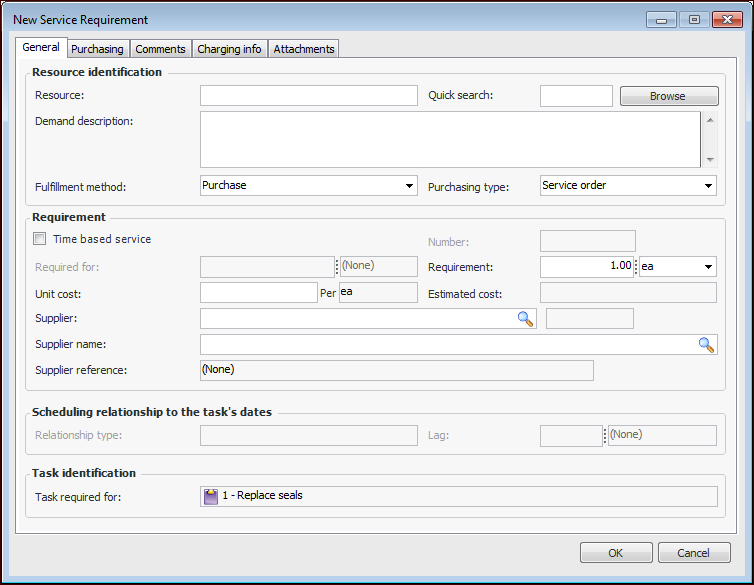Viewport: 754px width, 585px height.
Task: Open the Fulfillment method dropdown
Action: click(409, 186)
